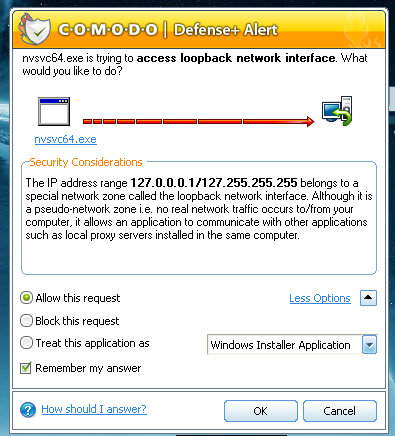This screenshot has height=436, width=395.
Task: Click the Less Options link
Action: (x=320, y=298)
